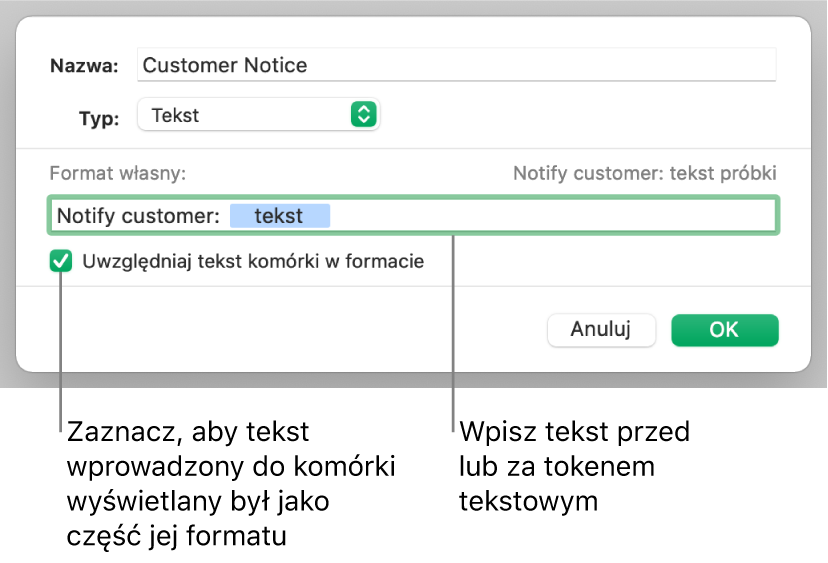Click the 'Format własny:' label
The image size is (828, 563).
[118, 173]
